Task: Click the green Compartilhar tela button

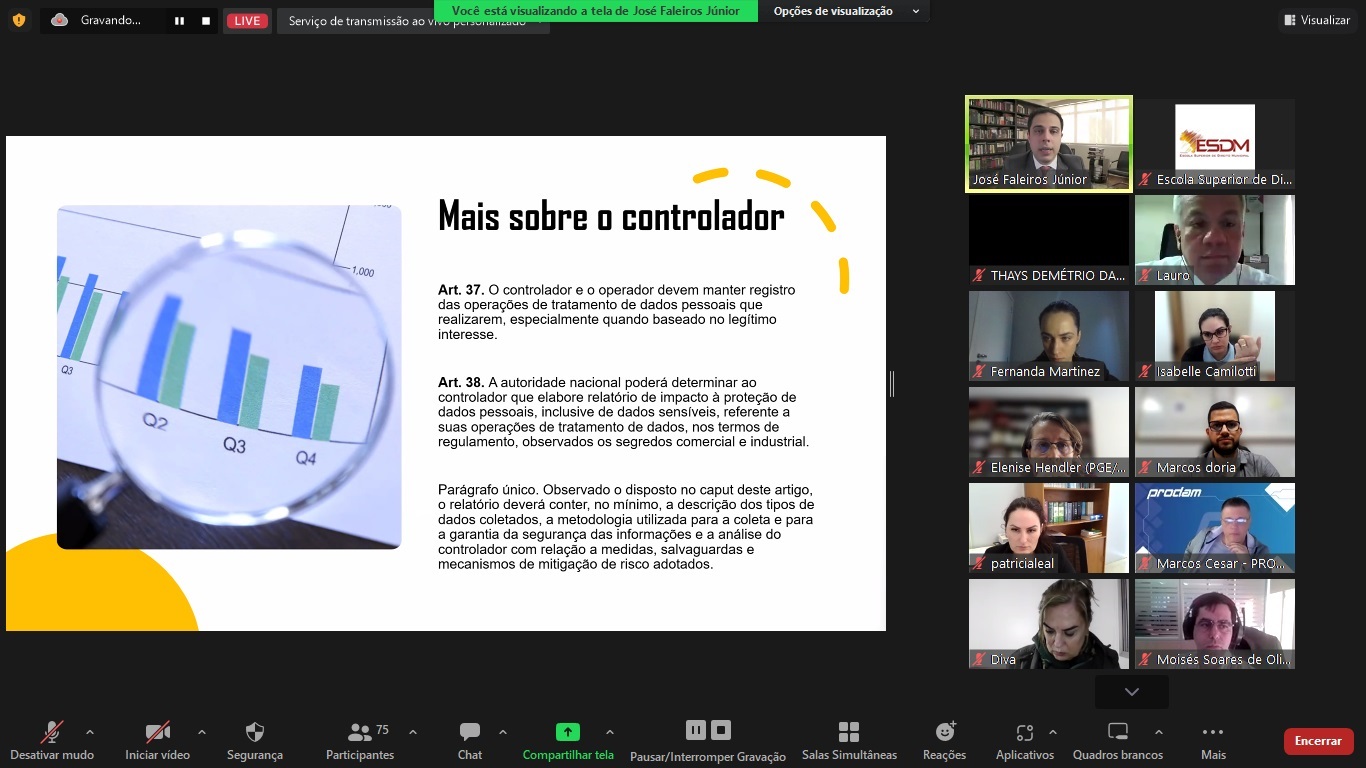Action: [568, 741]
